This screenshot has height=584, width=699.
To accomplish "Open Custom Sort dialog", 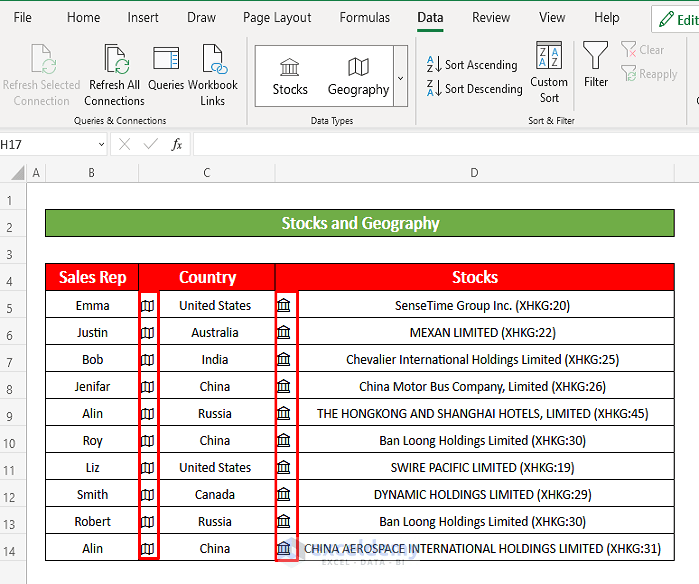I will pyautogui.click(x=549, y=73).
